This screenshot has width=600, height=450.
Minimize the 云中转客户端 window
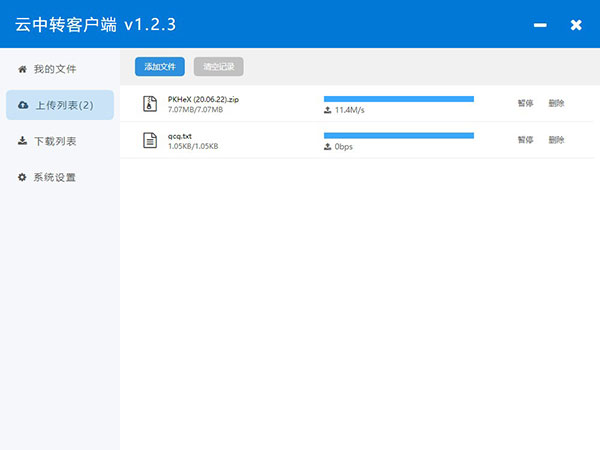click(x=540, y=25)
